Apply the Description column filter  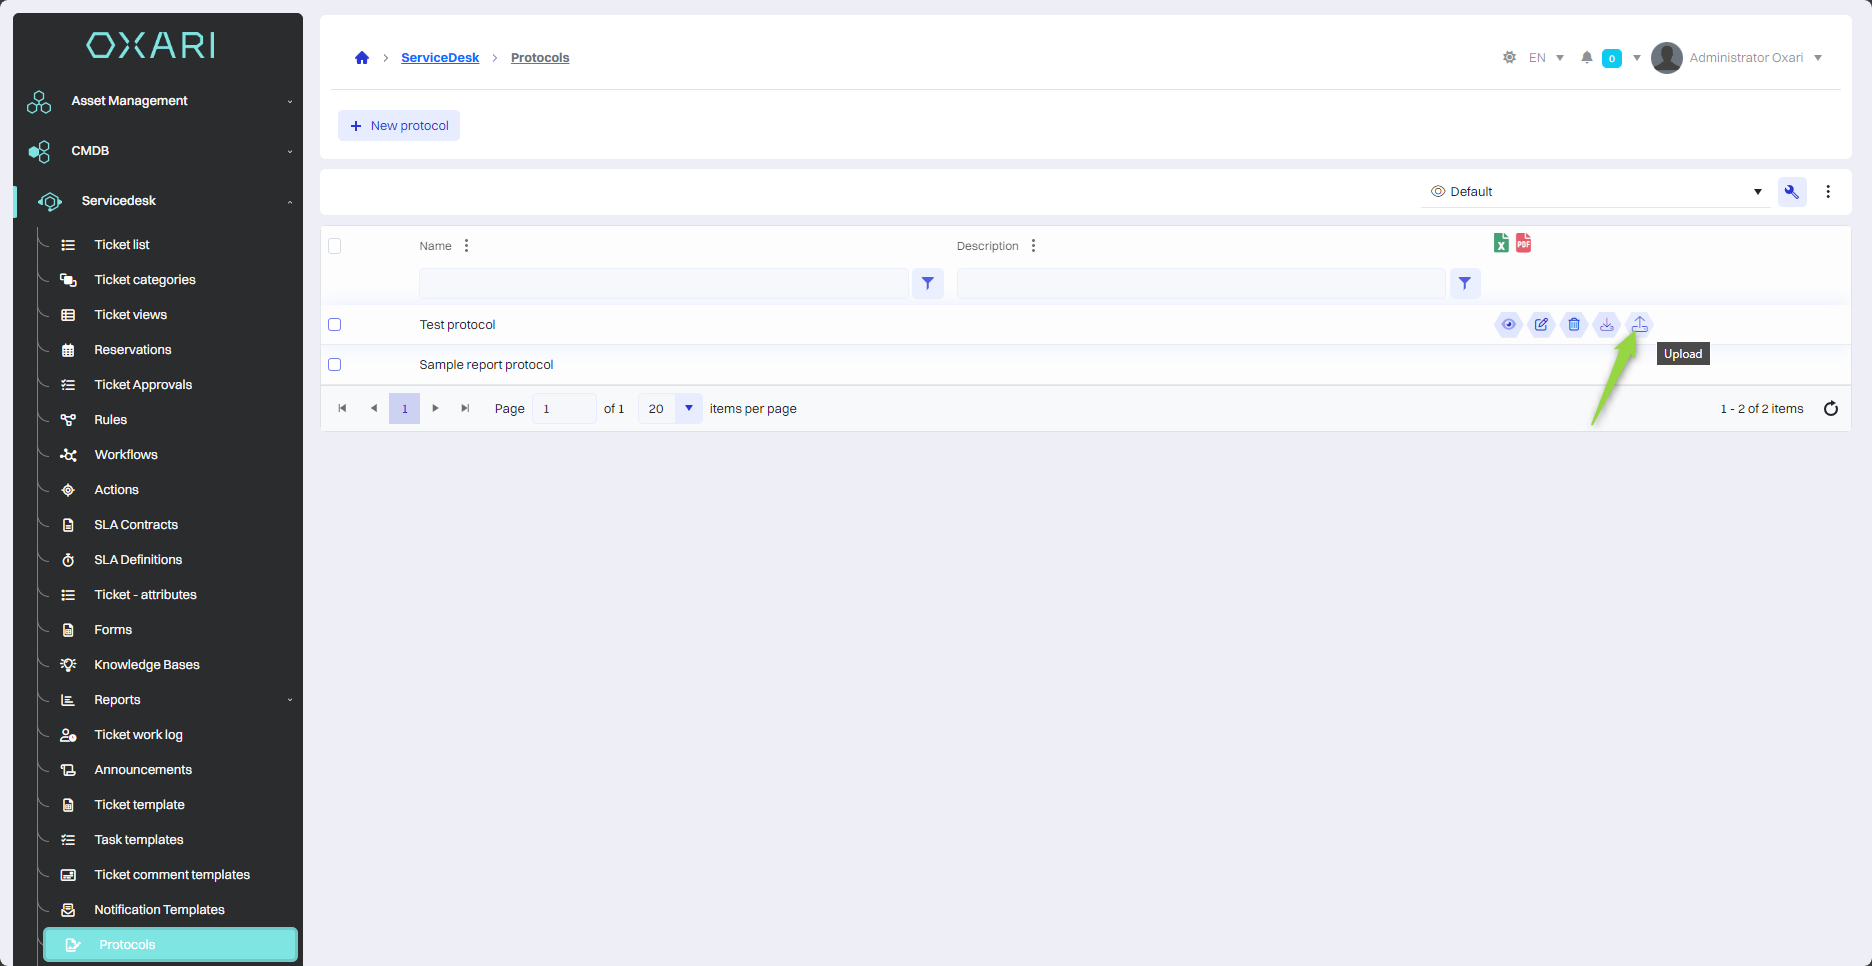(x=1465, y=283)
